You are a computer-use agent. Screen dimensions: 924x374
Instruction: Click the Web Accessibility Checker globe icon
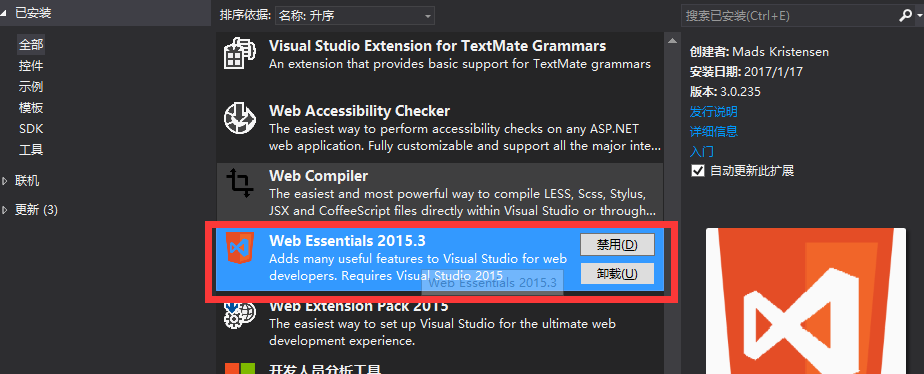point(240,118)
